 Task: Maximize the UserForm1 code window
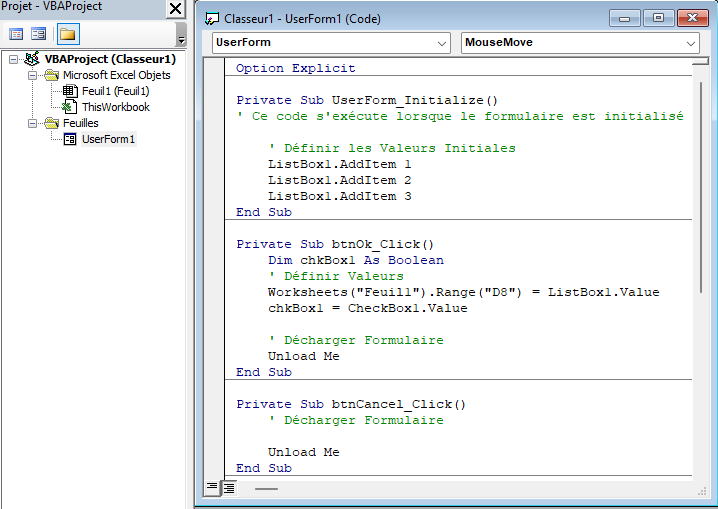658,19
